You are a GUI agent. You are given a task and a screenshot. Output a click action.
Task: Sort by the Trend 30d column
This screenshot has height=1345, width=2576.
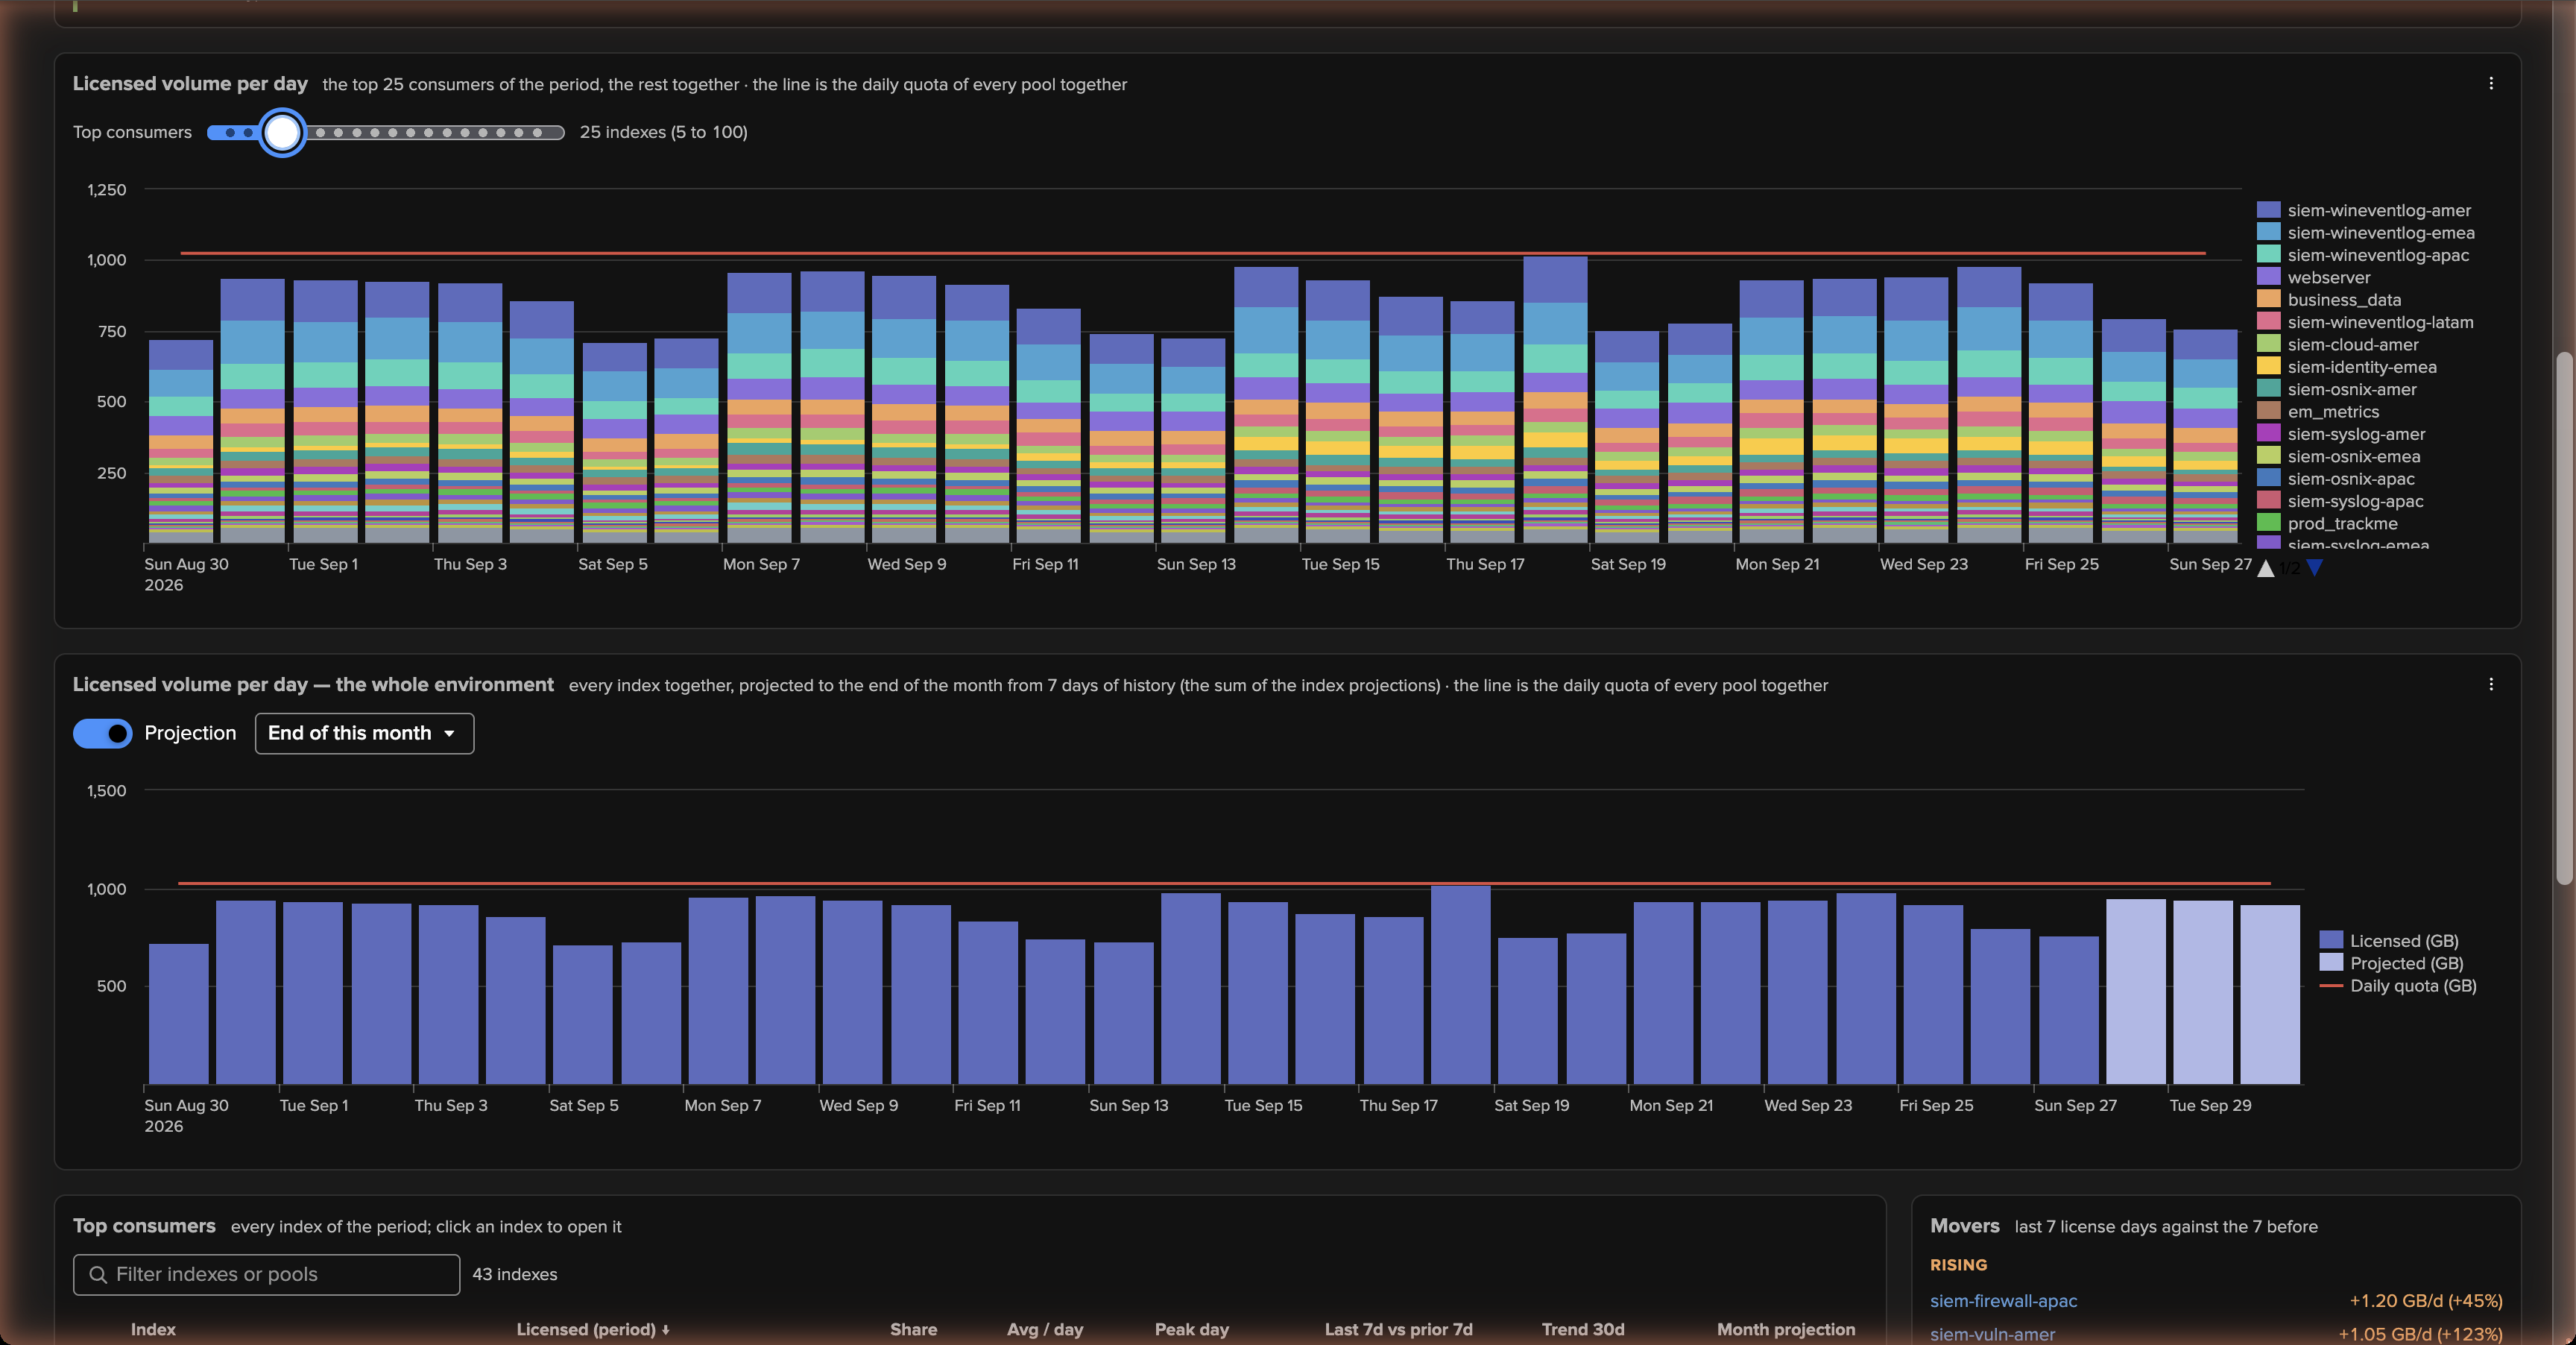[x=1583, y=1330]
